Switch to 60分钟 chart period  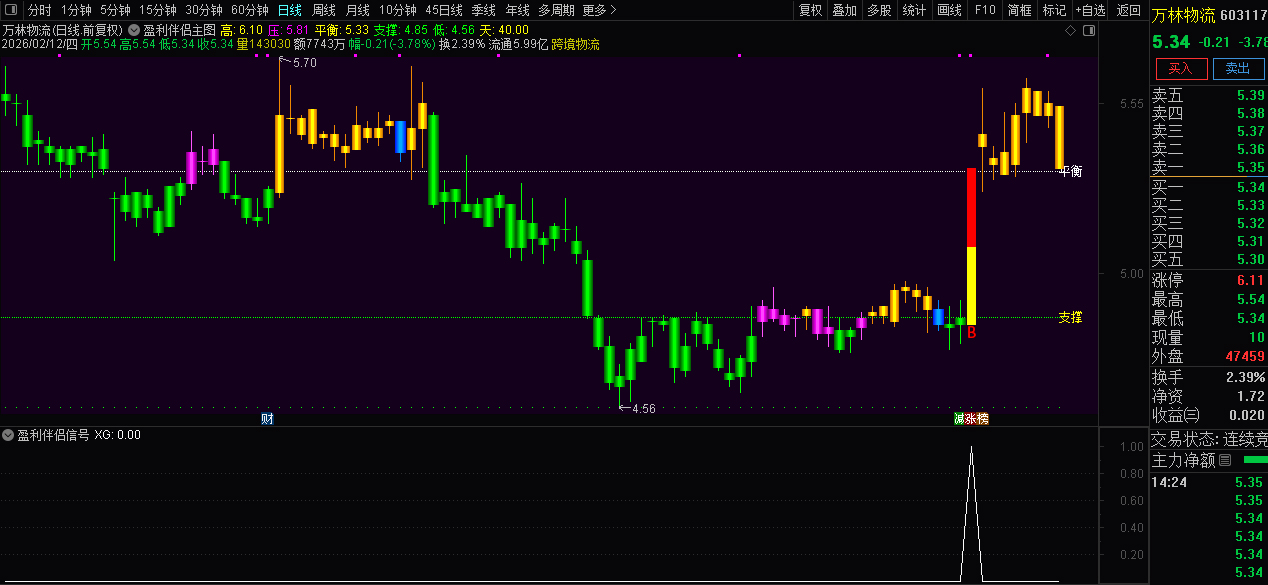250,10
